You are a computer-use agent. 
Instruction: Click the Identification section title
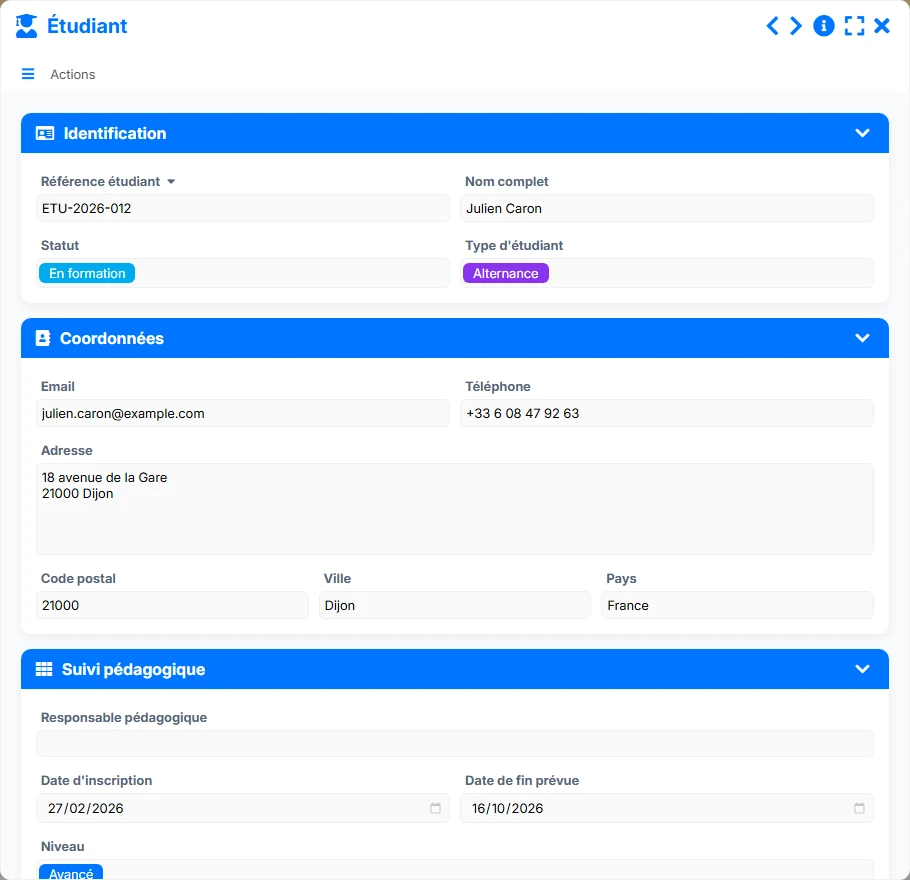point(115,134)
